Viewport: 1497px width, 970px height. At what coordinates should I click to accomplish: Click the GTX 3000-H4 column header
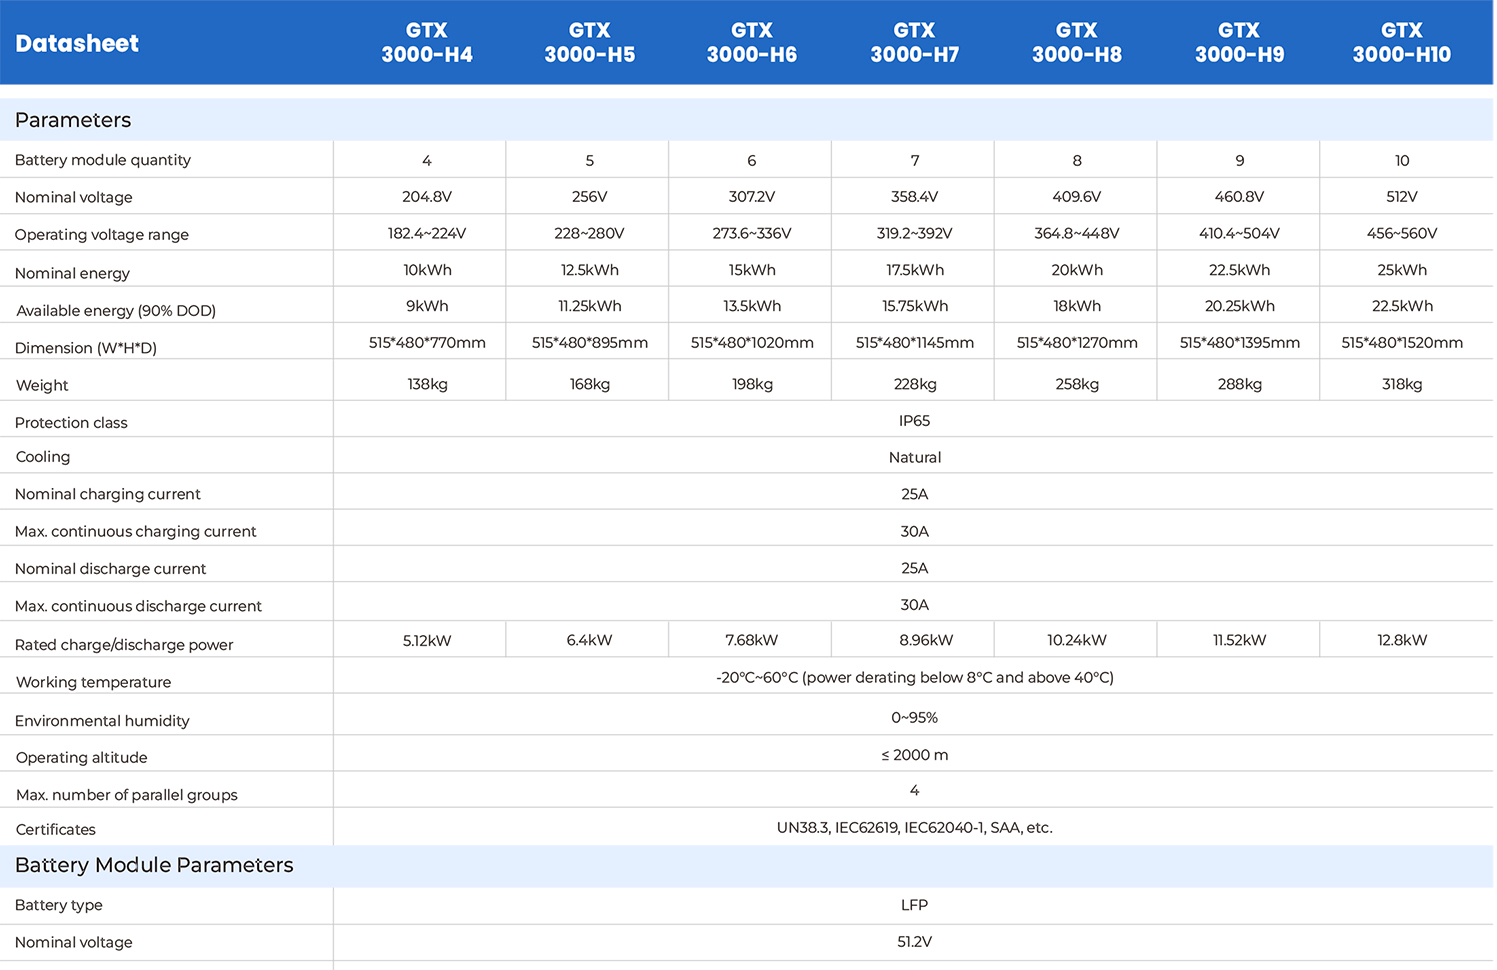pyautogui.click(x=427, y=43)
